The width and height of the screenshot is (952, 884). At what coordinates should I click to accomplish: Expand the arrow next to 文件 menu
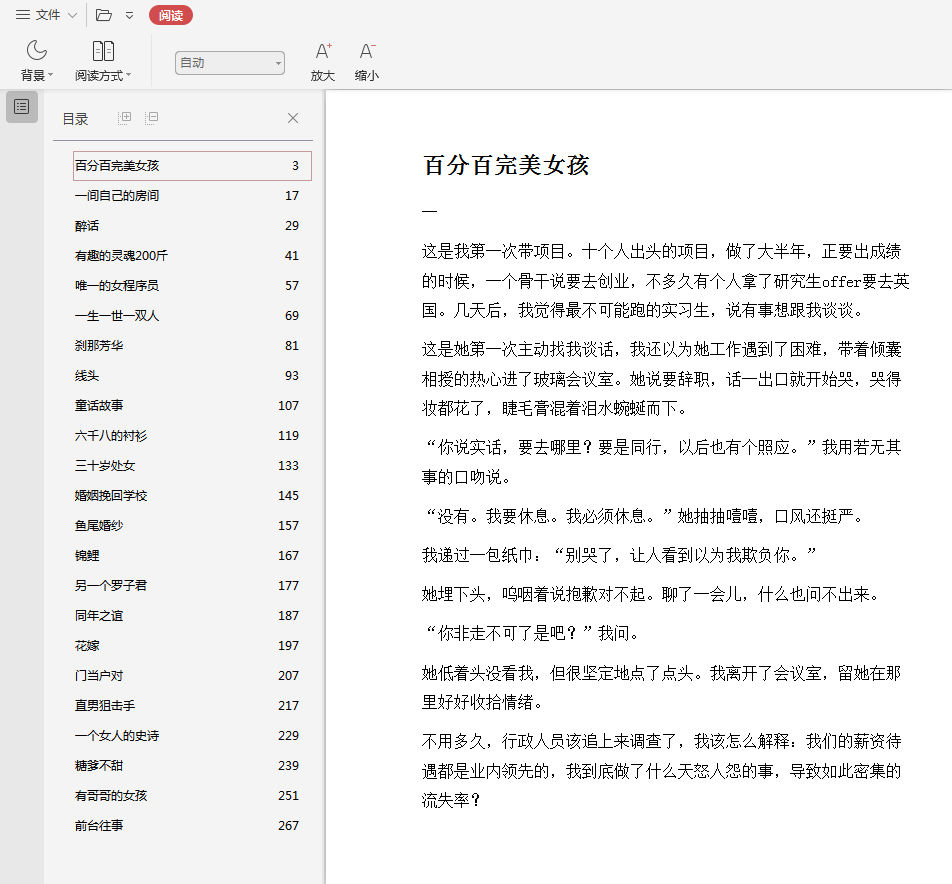[73, 16]
